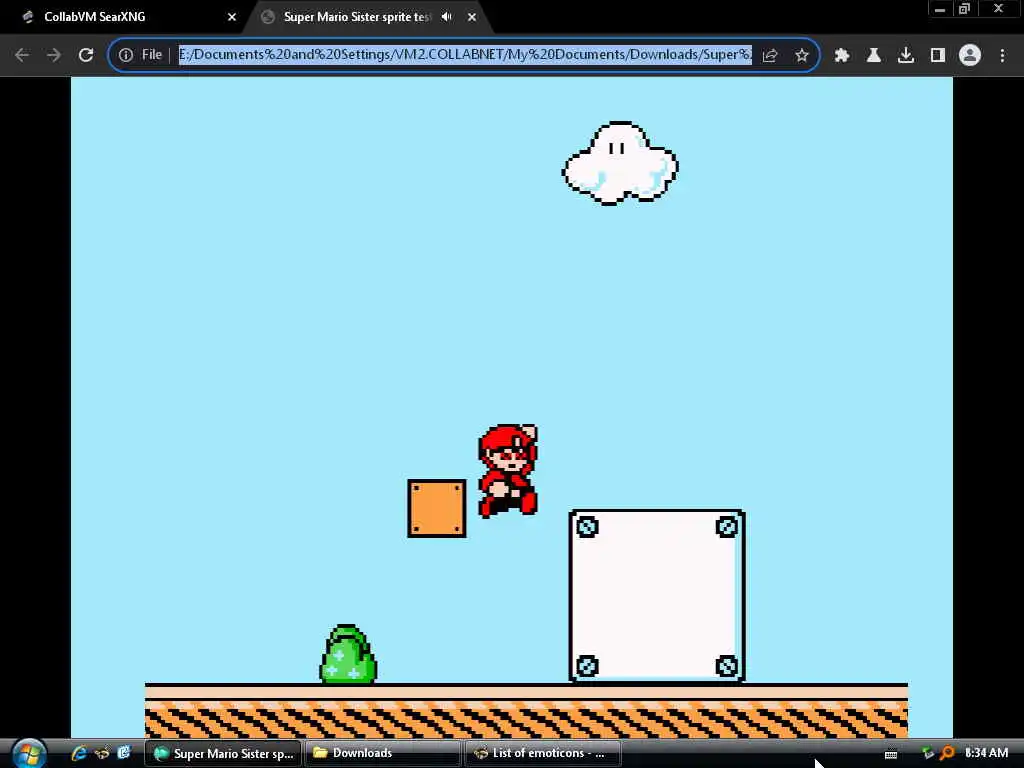Toggle the browser side panel
The image size is (1024, 768).
tap(938, 56)
